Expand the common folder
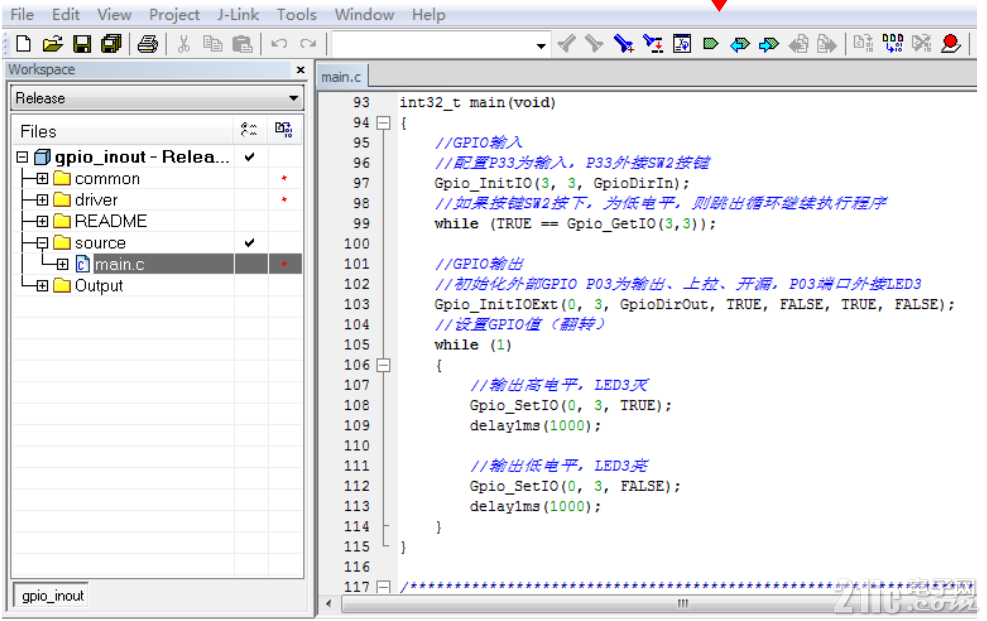The width and height of the screenshot is (987, 621). [x=42, y=179]
